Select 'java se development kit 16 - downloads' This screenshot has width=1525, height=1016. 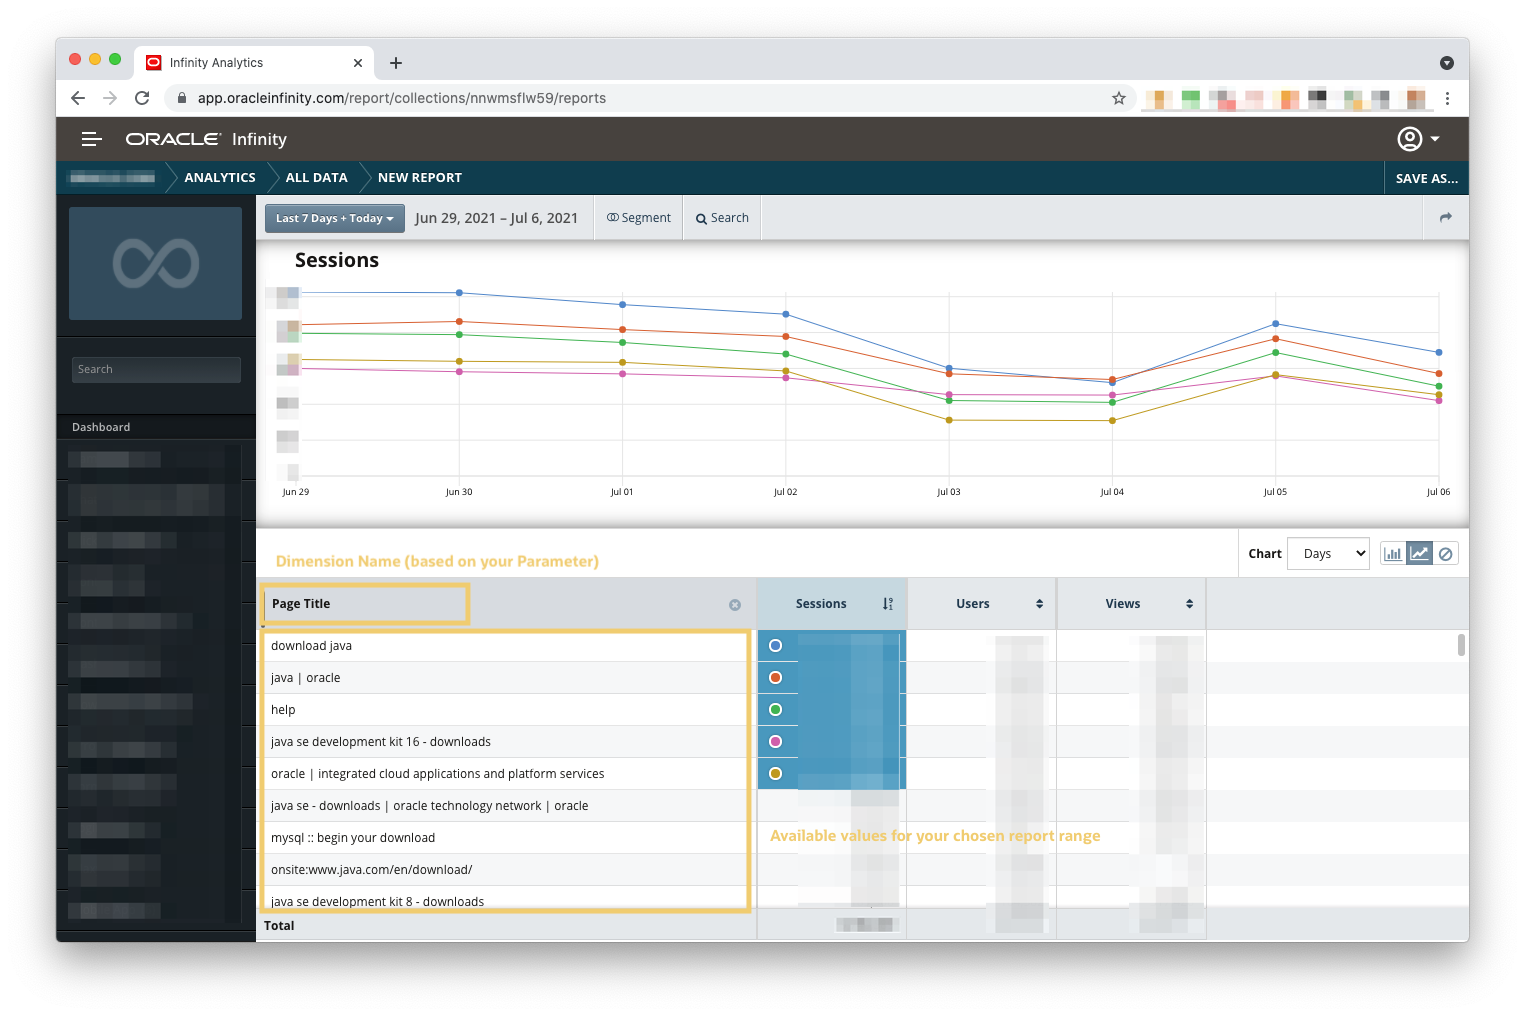tap(505, 742)
